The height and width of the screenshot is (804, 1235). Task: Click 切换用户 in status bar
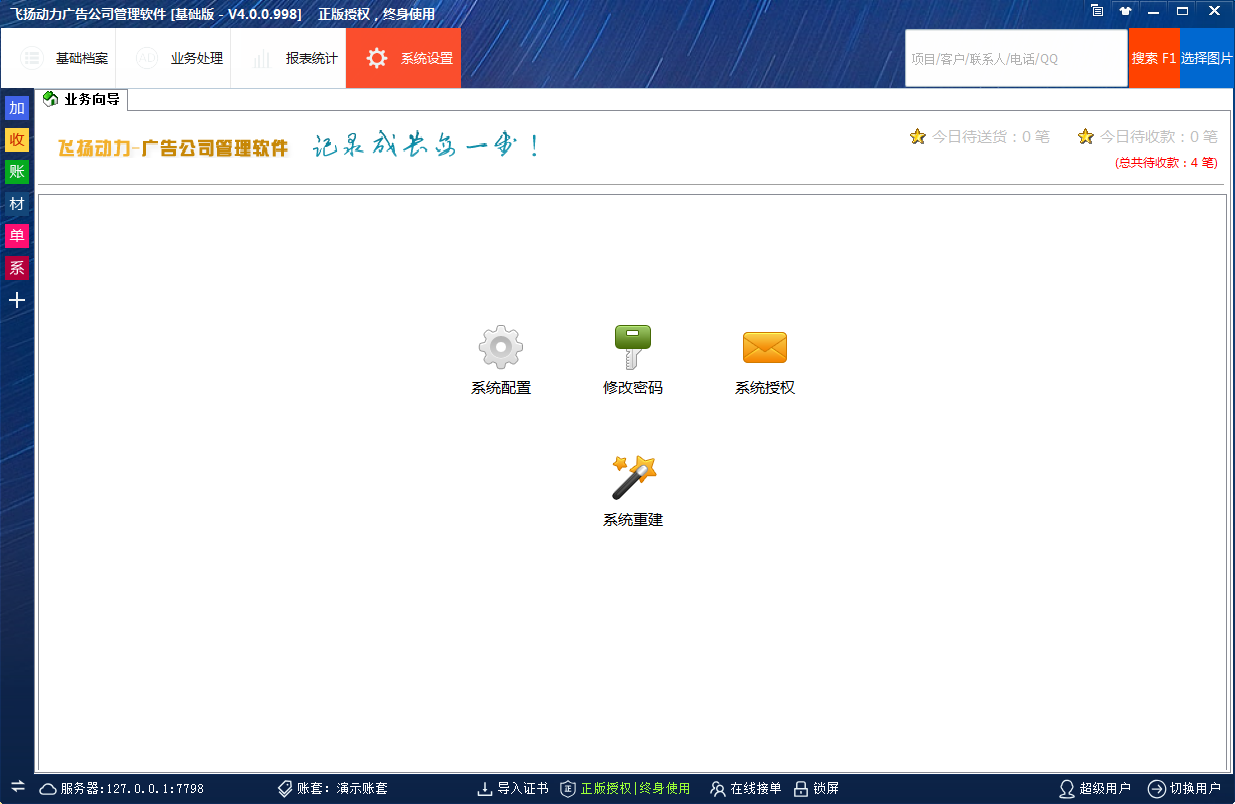click(1184, 788)
